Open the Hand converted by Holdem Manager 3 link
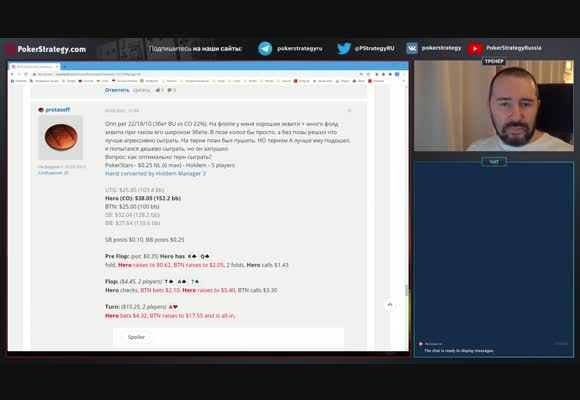Image resolution: width=580 pixels, height=400 pixels. pyautogui.click(x=155, y=173)
